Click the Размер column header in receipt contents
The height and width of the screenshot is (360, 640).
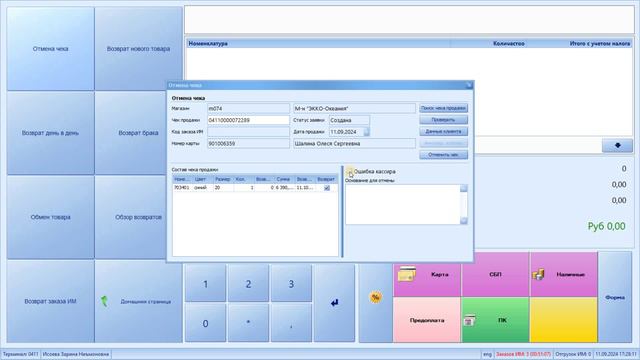[x=222, y=179]
